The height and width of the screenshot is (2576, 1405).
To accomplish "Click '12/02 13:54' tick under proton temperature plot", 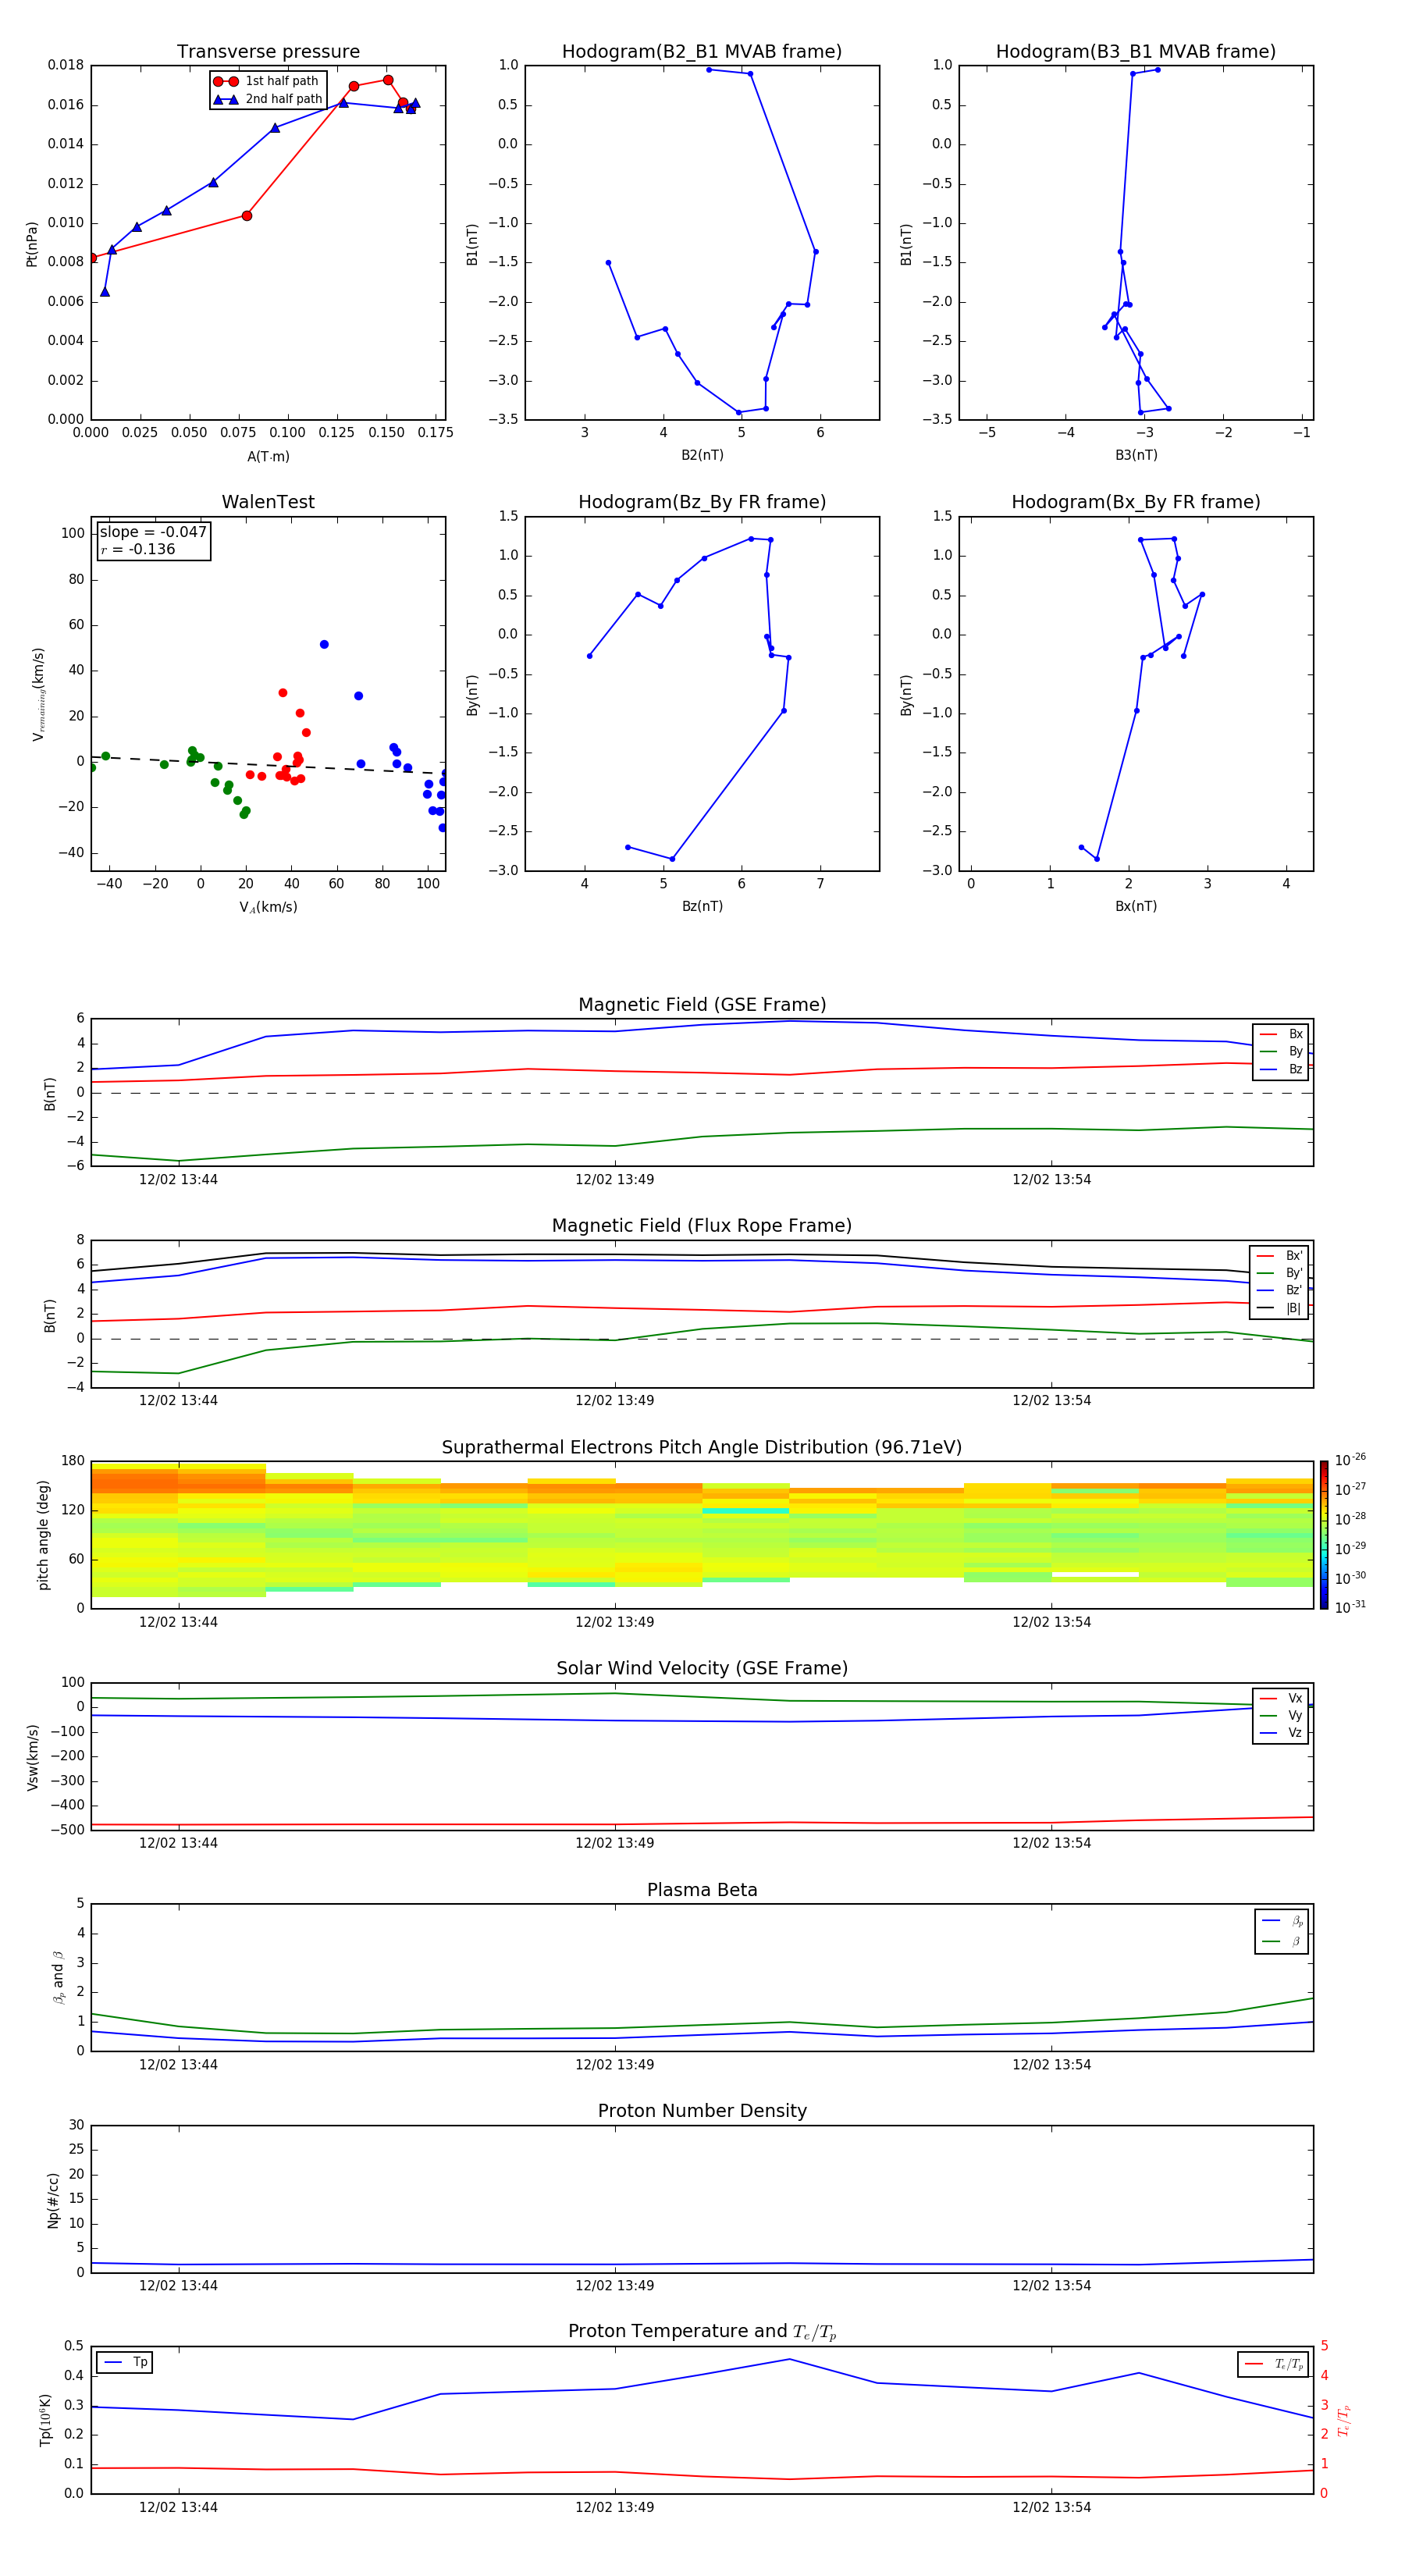I will [1051, 2508].
